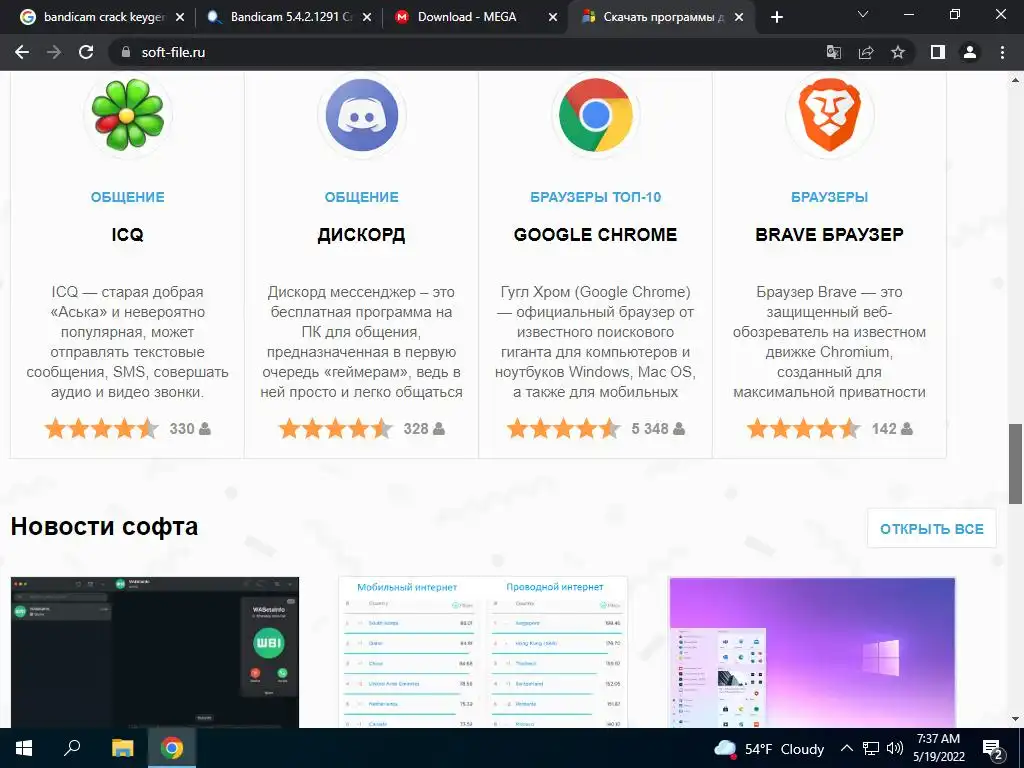Toggle the browser side panel icon
Image resolution: width=1024 pixels, height=768 pixels.
(938, 52)
